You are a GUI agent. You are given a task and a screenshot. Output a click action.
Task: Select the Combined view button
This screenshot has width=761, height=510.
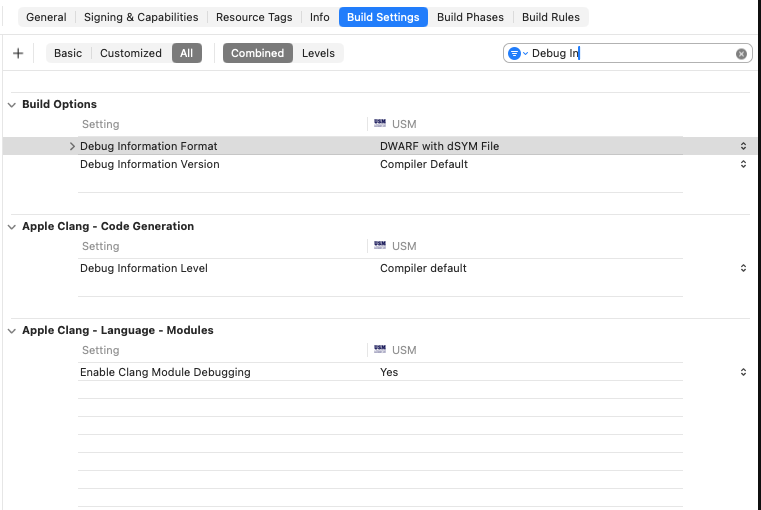257,53
